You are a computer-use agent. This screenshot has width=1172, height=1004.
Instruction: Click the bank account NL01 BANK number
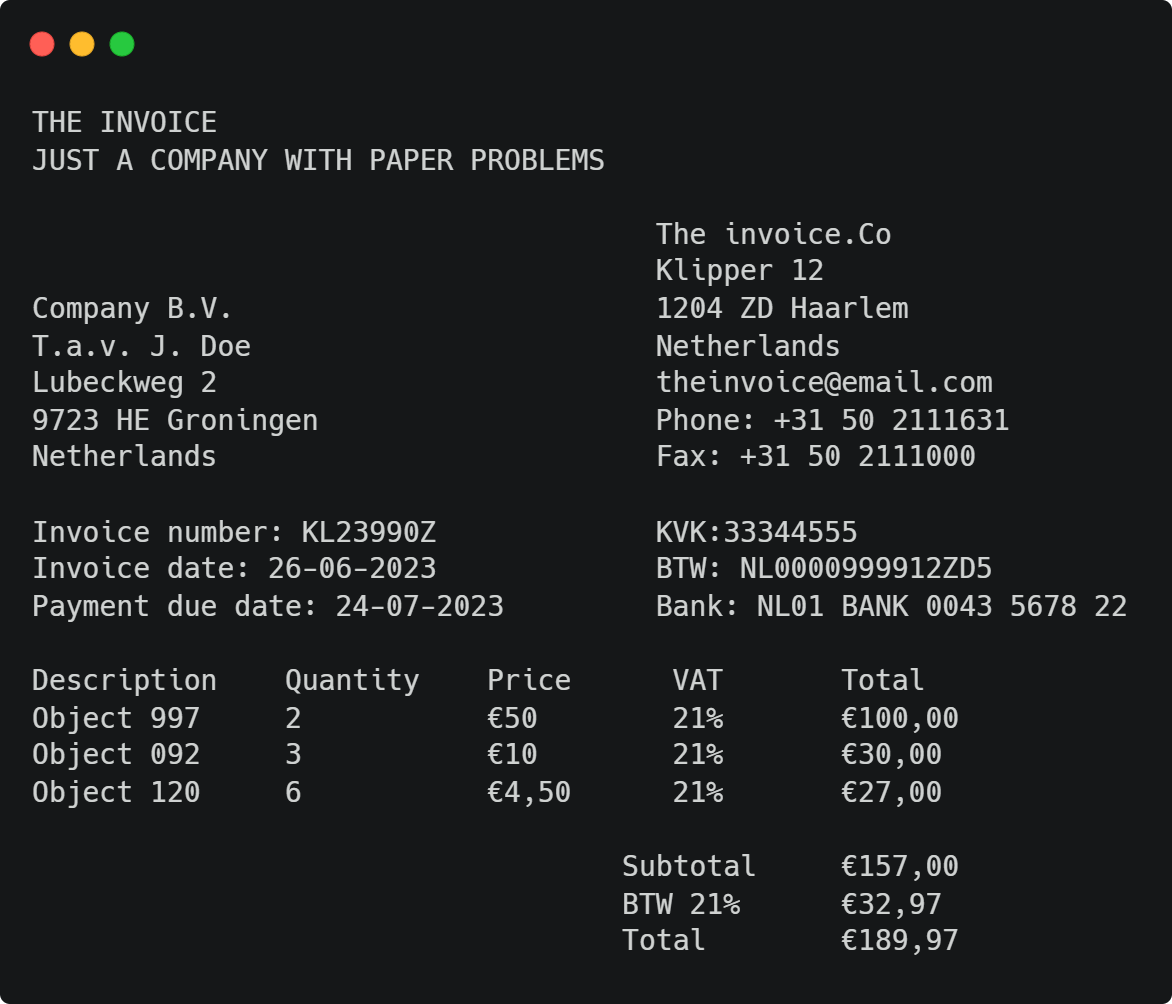coord(942,606)
